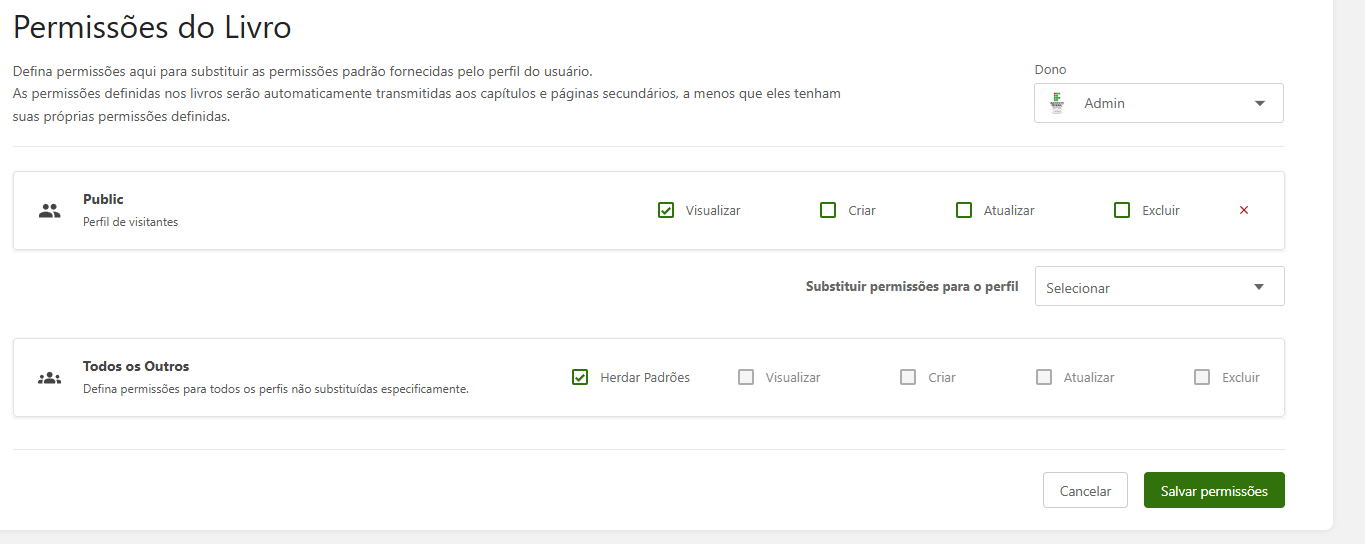The image size is (1365, 544).
Task: Click the Public role name
Action: (x=103, y=199)
